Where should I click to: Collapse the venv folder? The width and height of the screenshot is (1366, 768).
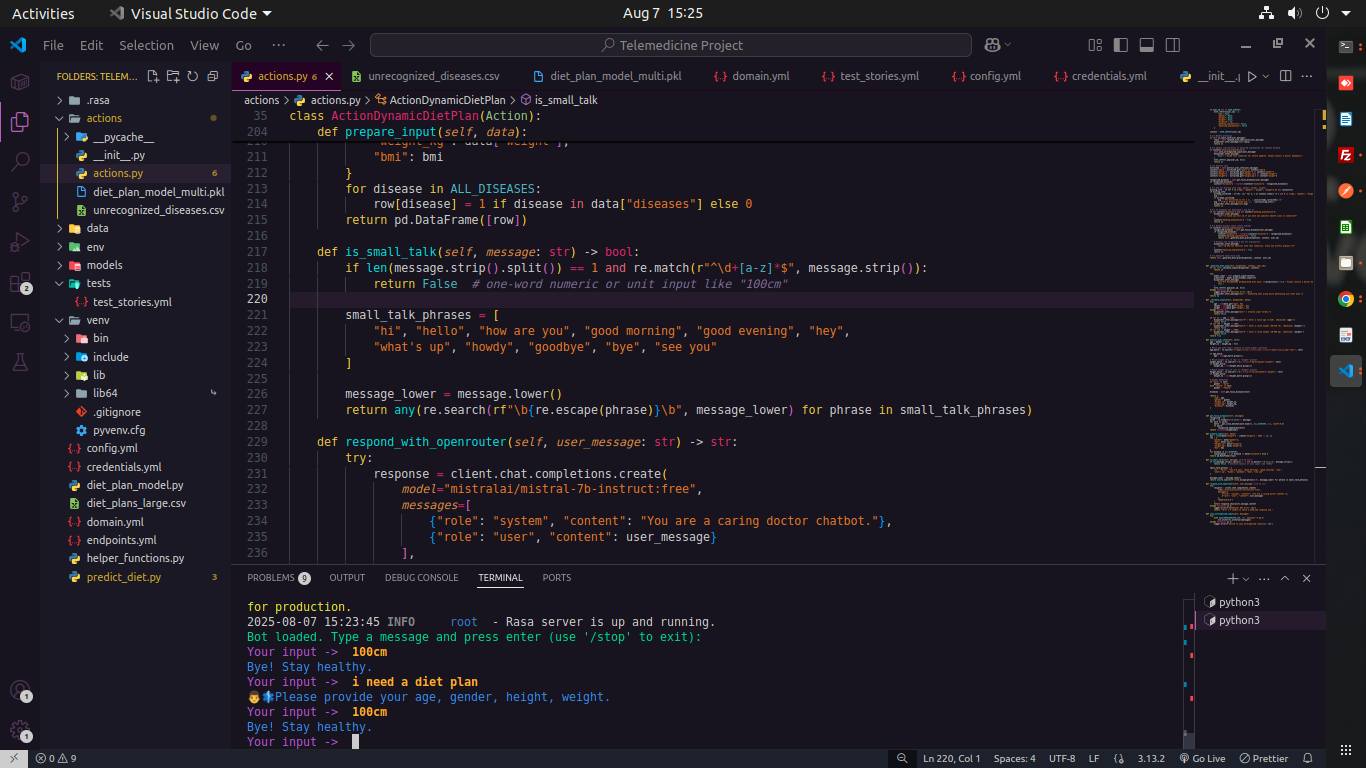tap(97, 320)
